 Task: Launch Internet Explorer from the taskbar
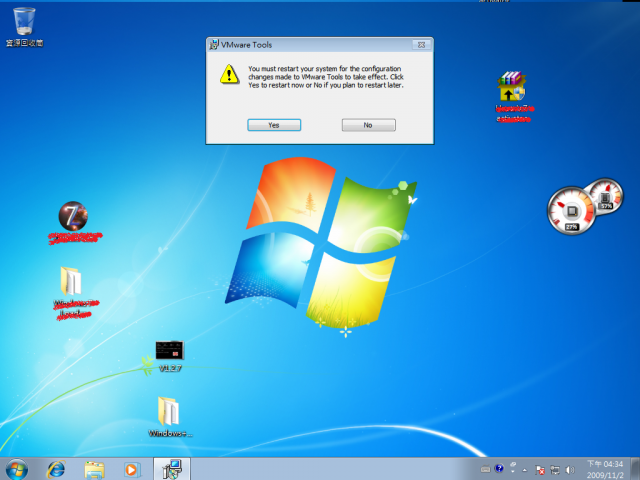point(56,469)
